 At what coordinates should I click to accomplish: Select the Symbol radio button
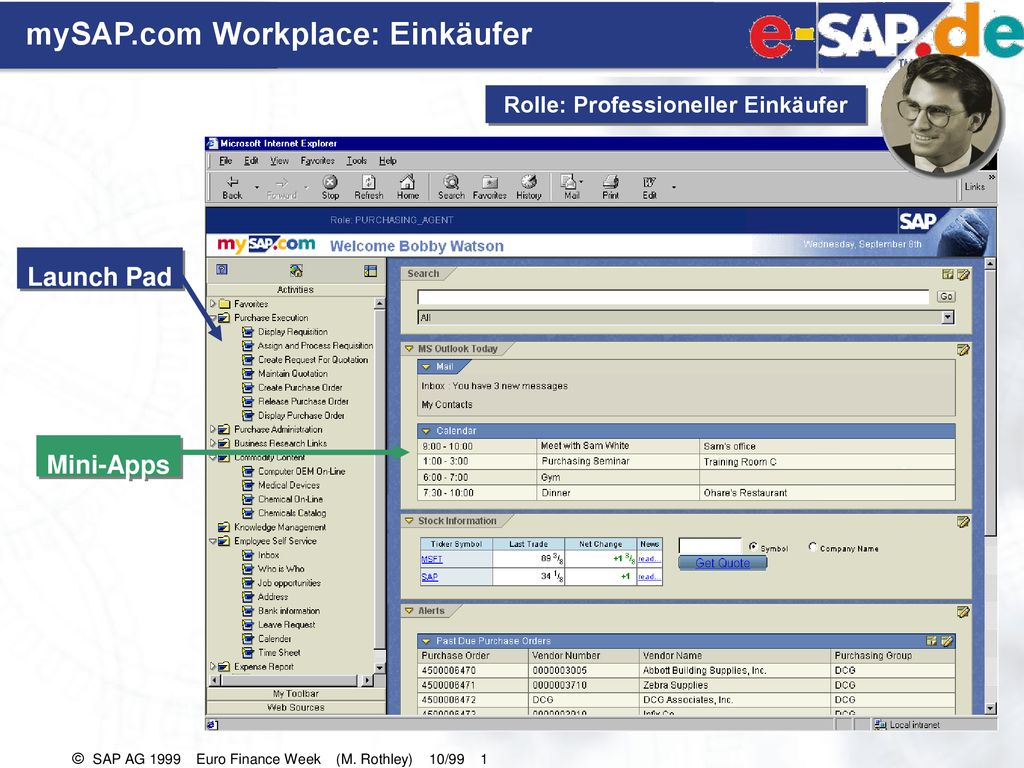(753, 547)
